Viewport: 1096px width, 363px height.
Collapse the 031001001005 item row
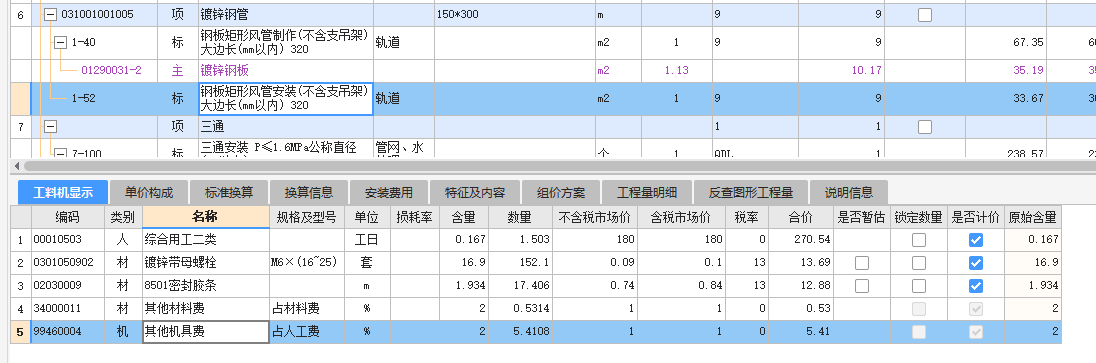(50, 15)
